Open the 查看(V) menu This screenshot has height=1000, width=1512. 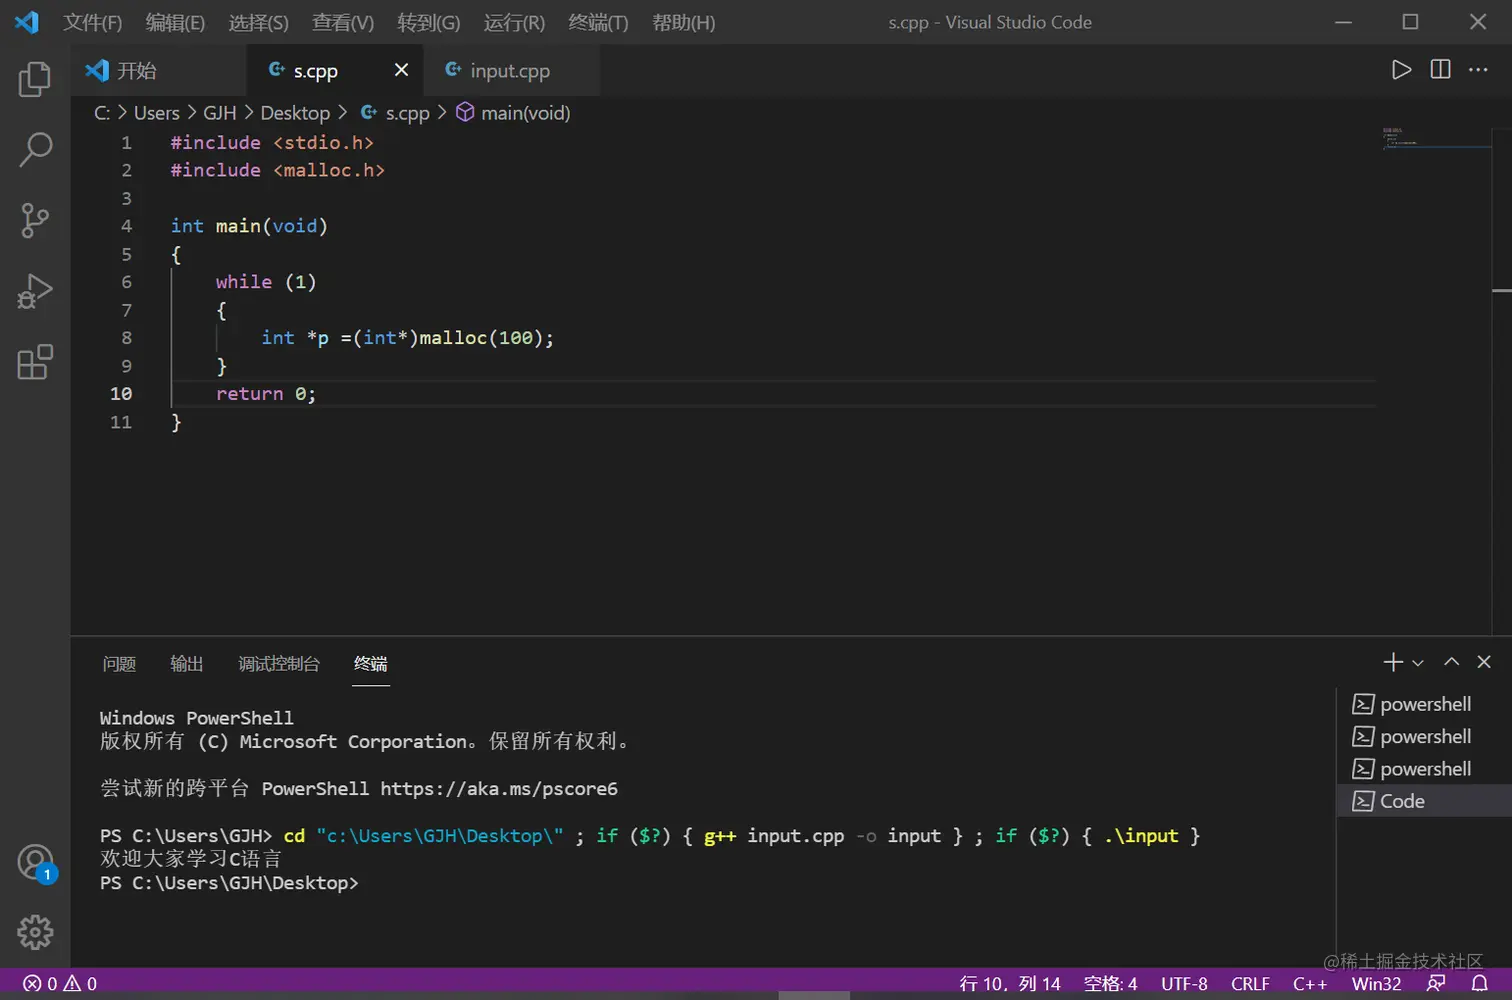pyautogui.click(x=343, y=22)
